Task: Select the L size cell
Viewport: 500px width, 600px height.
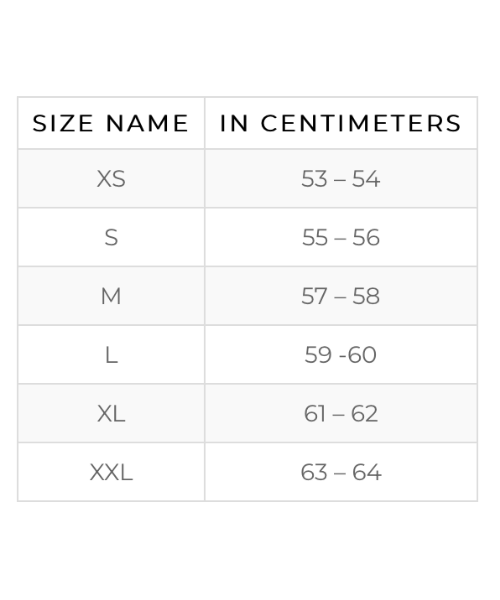Action: point(111,355)
